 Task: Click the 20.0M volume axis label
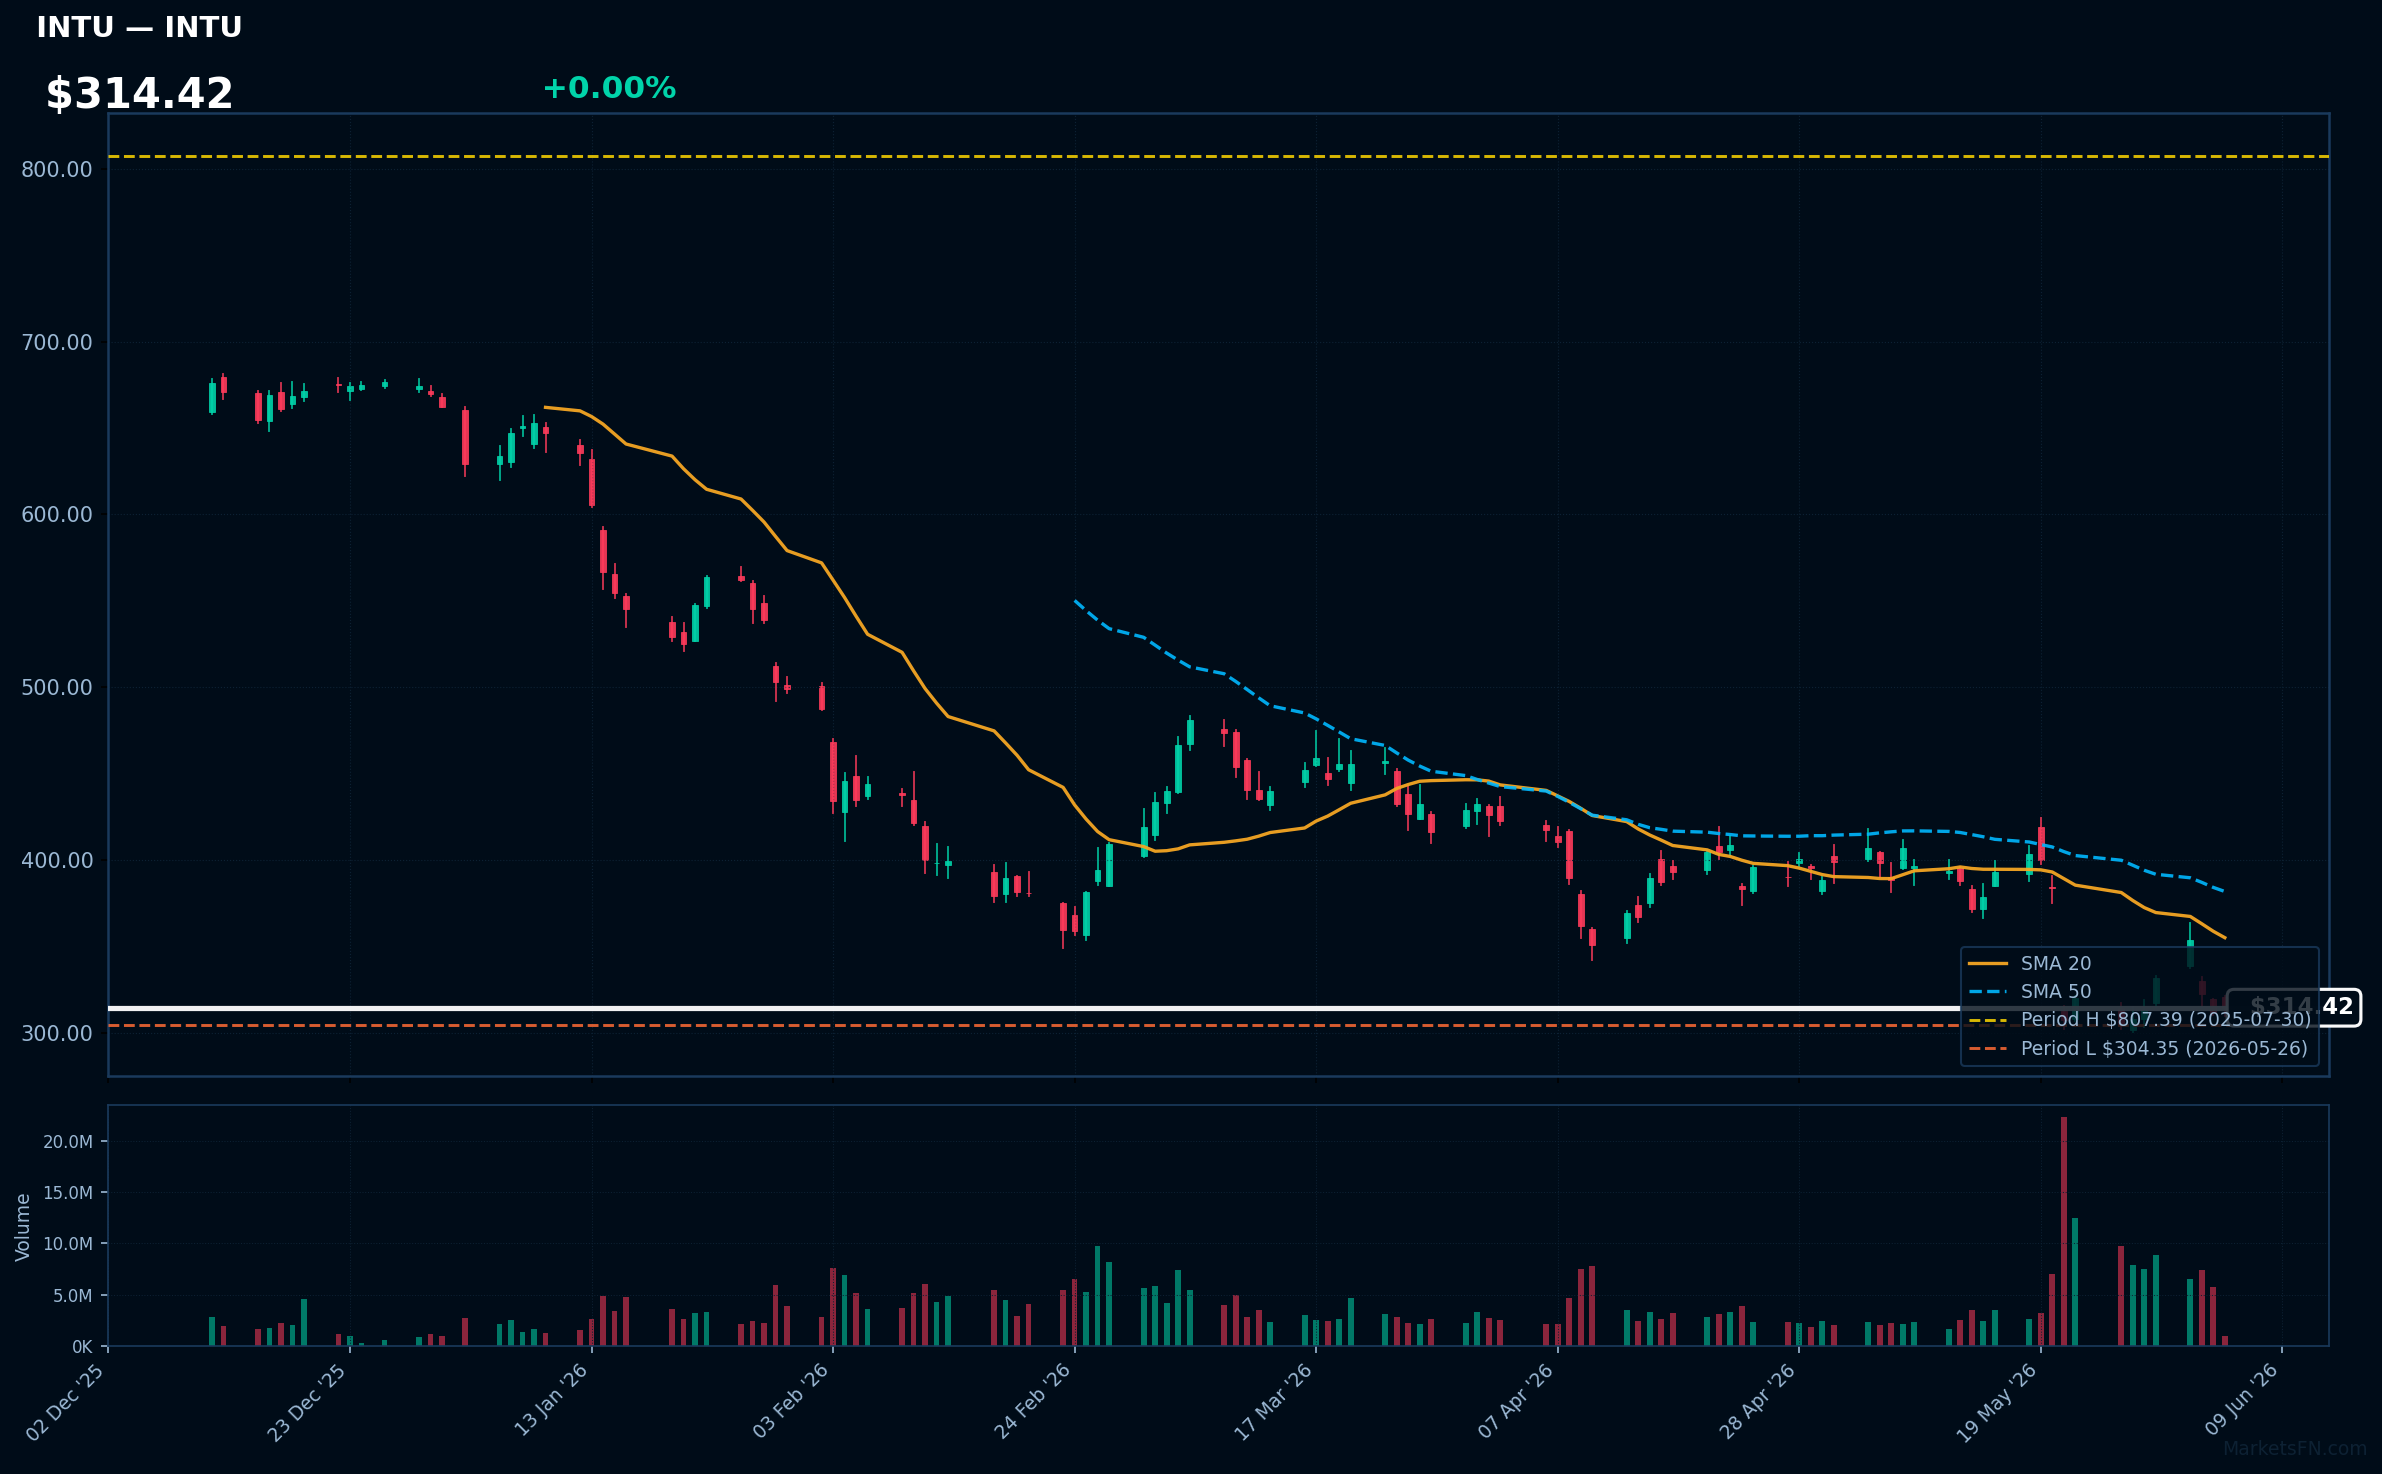pyautogui.click(x=68, y=1141)
